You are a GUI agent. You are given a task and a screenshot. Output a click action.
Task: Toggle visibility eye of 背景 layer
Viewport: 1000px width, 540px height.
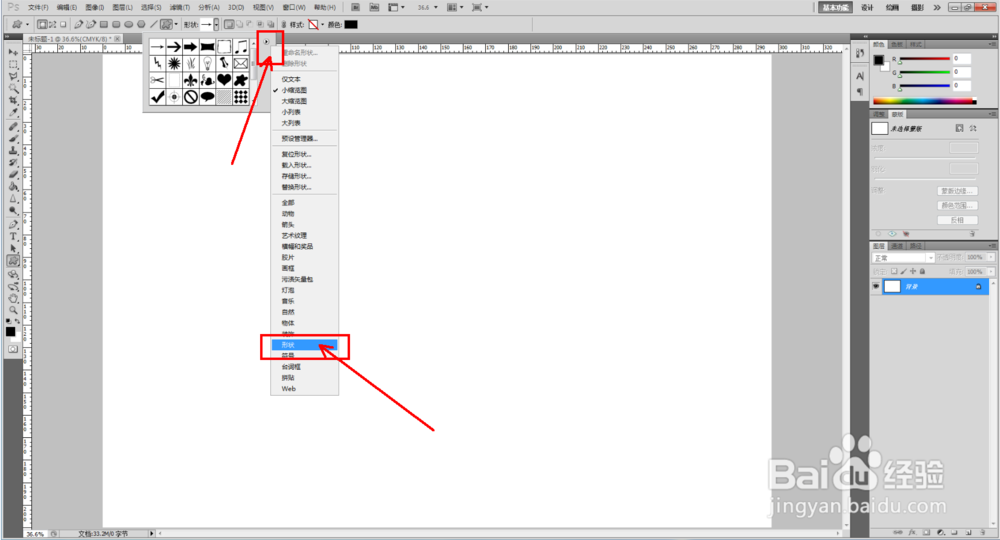(x=876, y=286)
